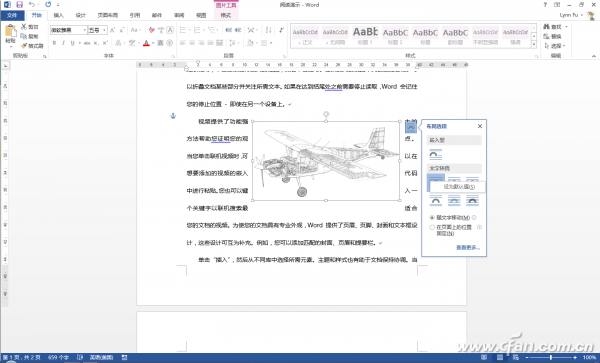
Task: Click layout options button beside picture
Action: click(x=411, y=127)
